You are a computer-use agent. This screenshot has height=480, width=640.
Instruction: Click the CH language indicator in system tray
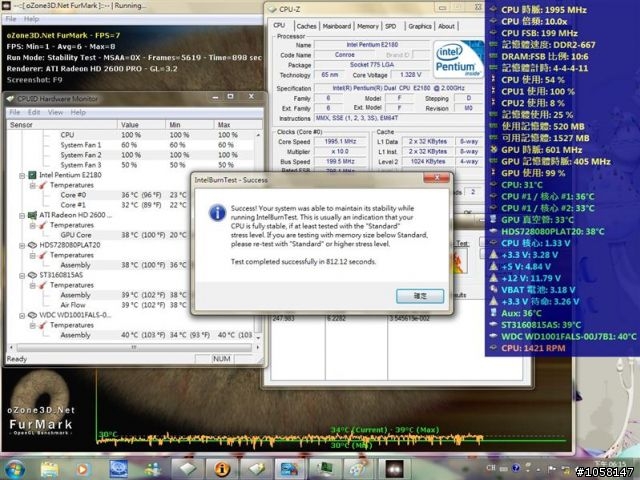pyautogui.click(x=491, y=468)
